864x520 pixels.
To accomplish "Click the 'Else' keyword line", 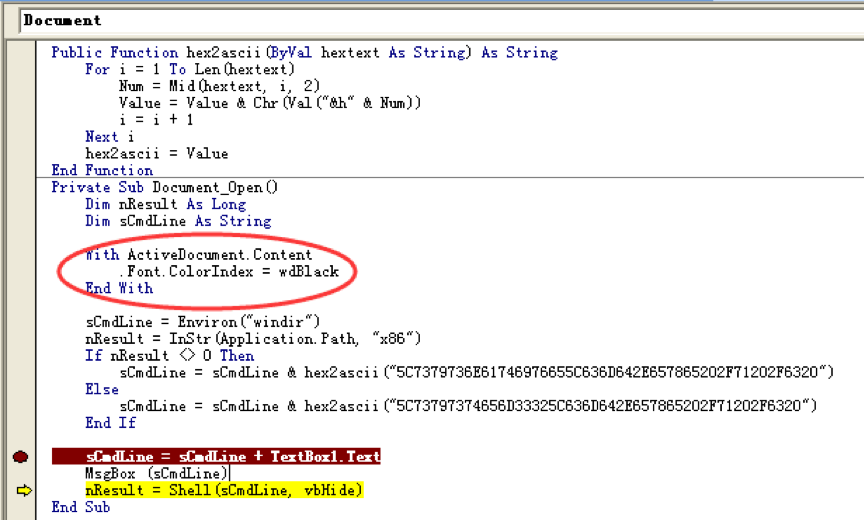I will pos(102,389).
